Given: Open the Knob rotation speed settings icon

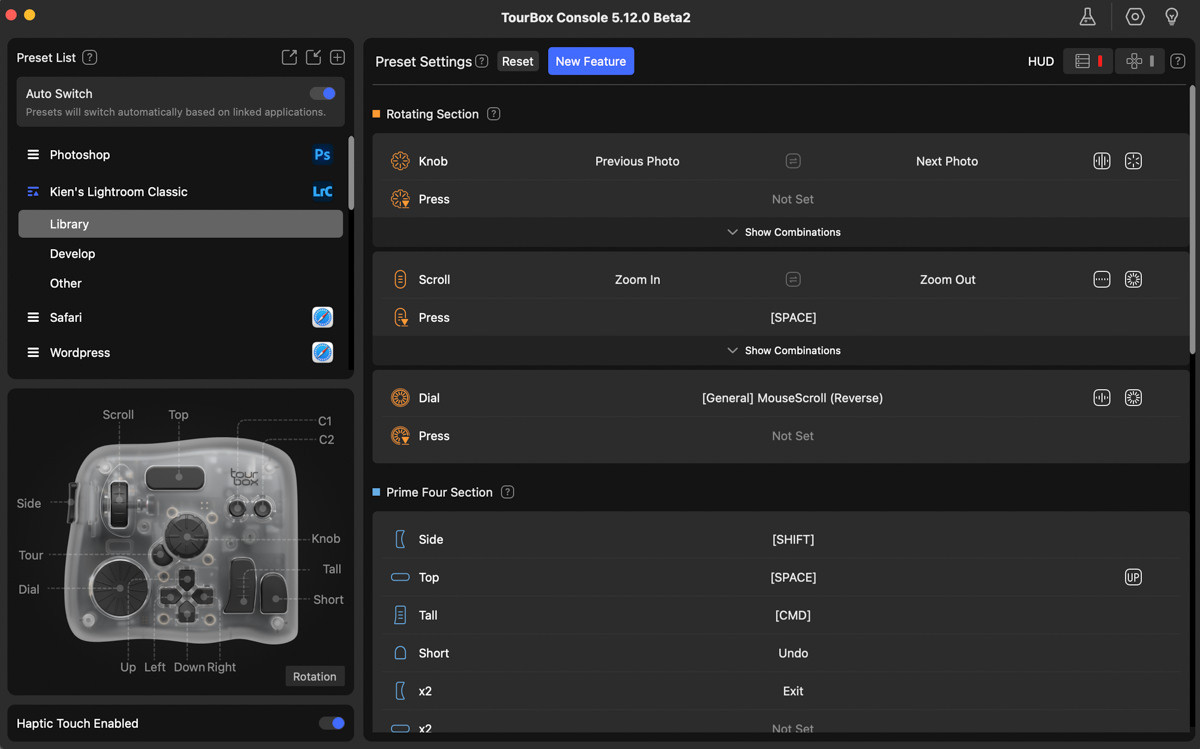Looking at the screenshot, I should 1101,160.
